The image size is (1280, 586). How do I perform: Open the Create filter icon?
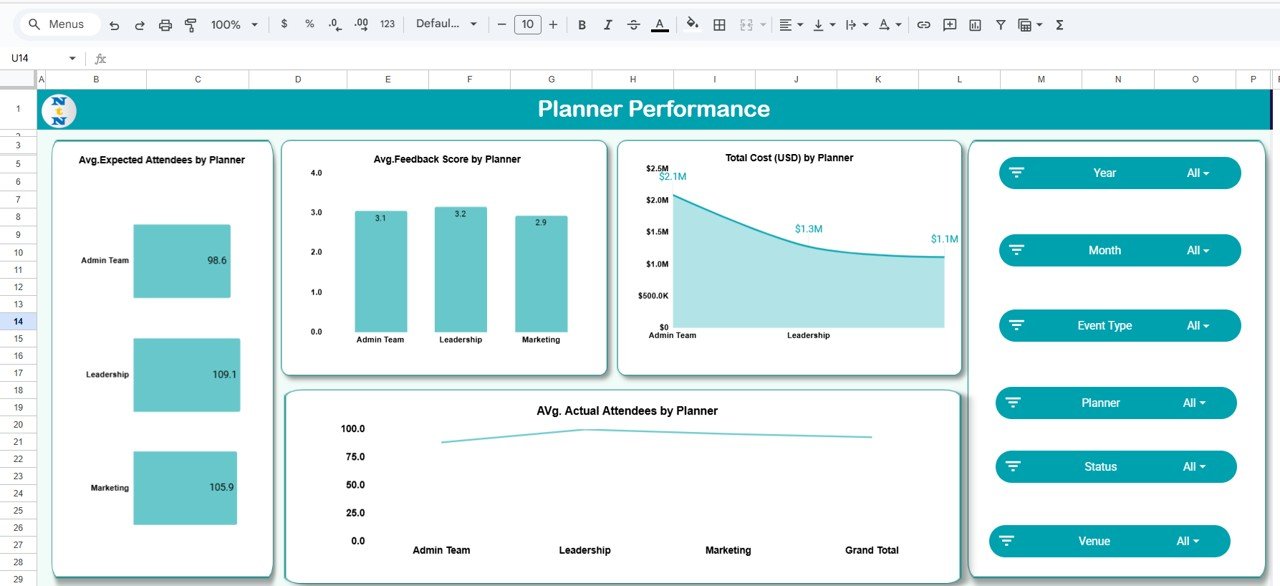point(1000,24)
